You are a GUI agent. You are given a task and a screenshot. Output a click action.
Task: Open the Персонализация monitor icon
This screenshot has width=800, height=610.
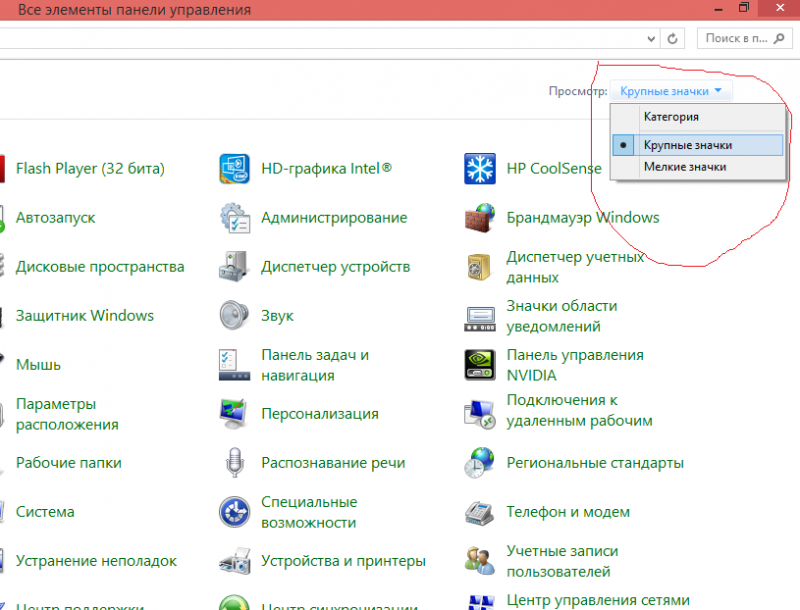pyautogui.click(x=234, y=414)
